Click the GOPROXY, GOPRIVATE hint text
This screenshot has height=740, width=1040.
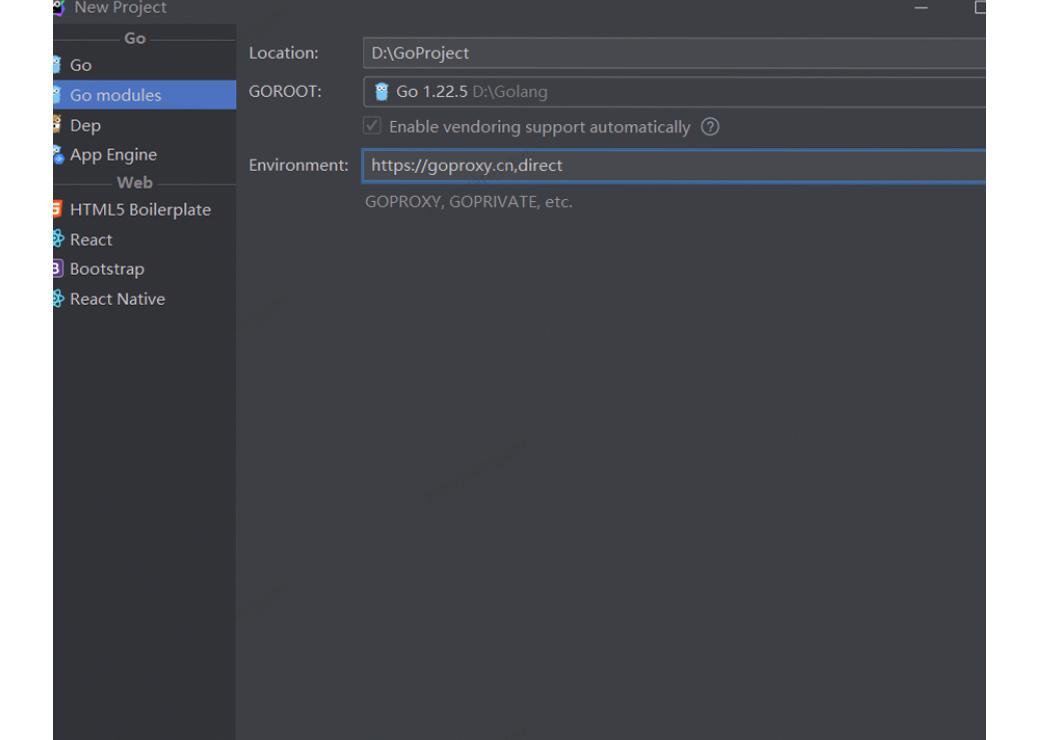468,202
